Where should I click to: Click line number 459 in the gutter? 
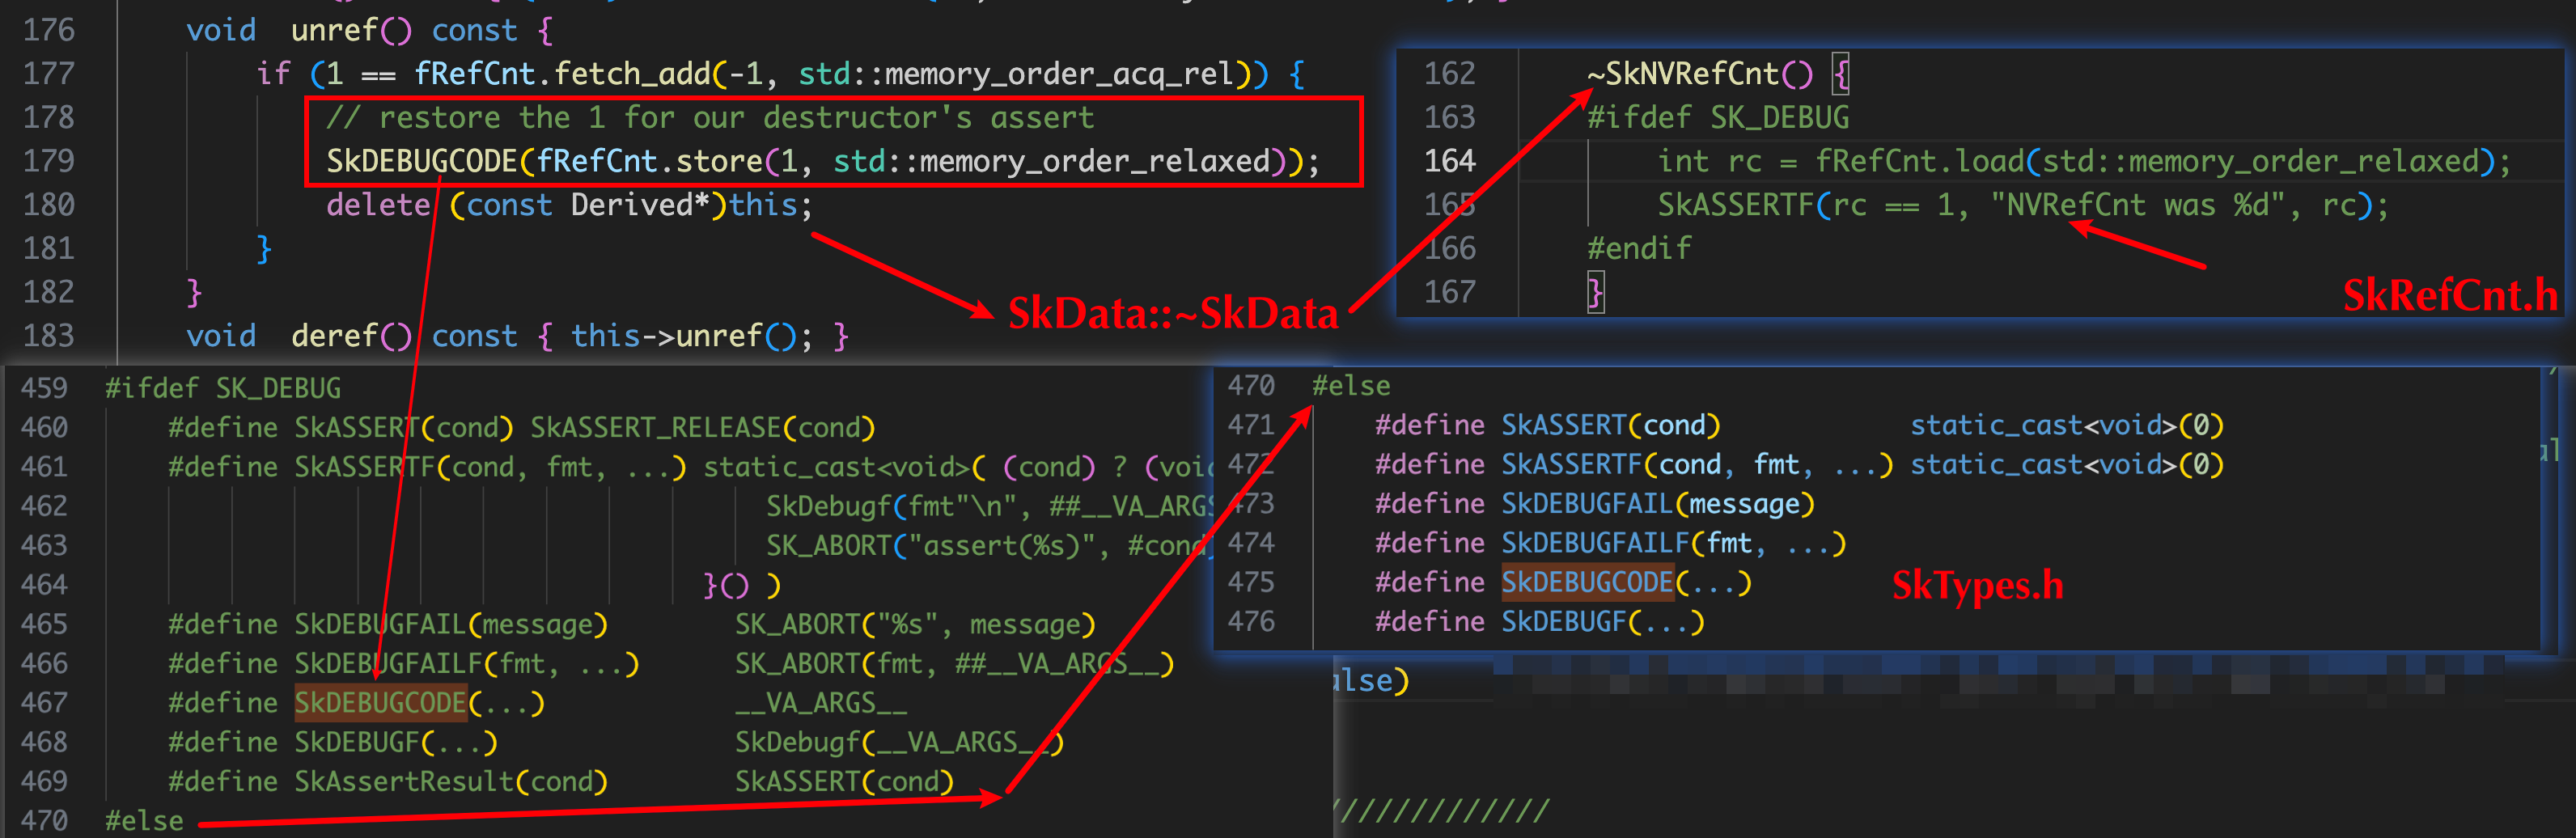pyautogui.click(x=44, y=388)
